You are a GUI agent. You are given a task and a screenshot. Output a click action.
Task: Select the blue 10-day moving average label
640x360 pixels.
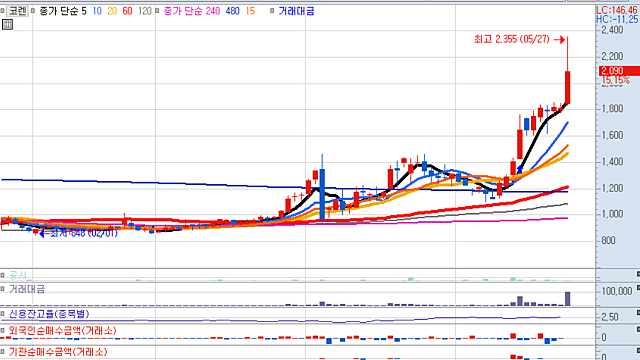[97, 11]
